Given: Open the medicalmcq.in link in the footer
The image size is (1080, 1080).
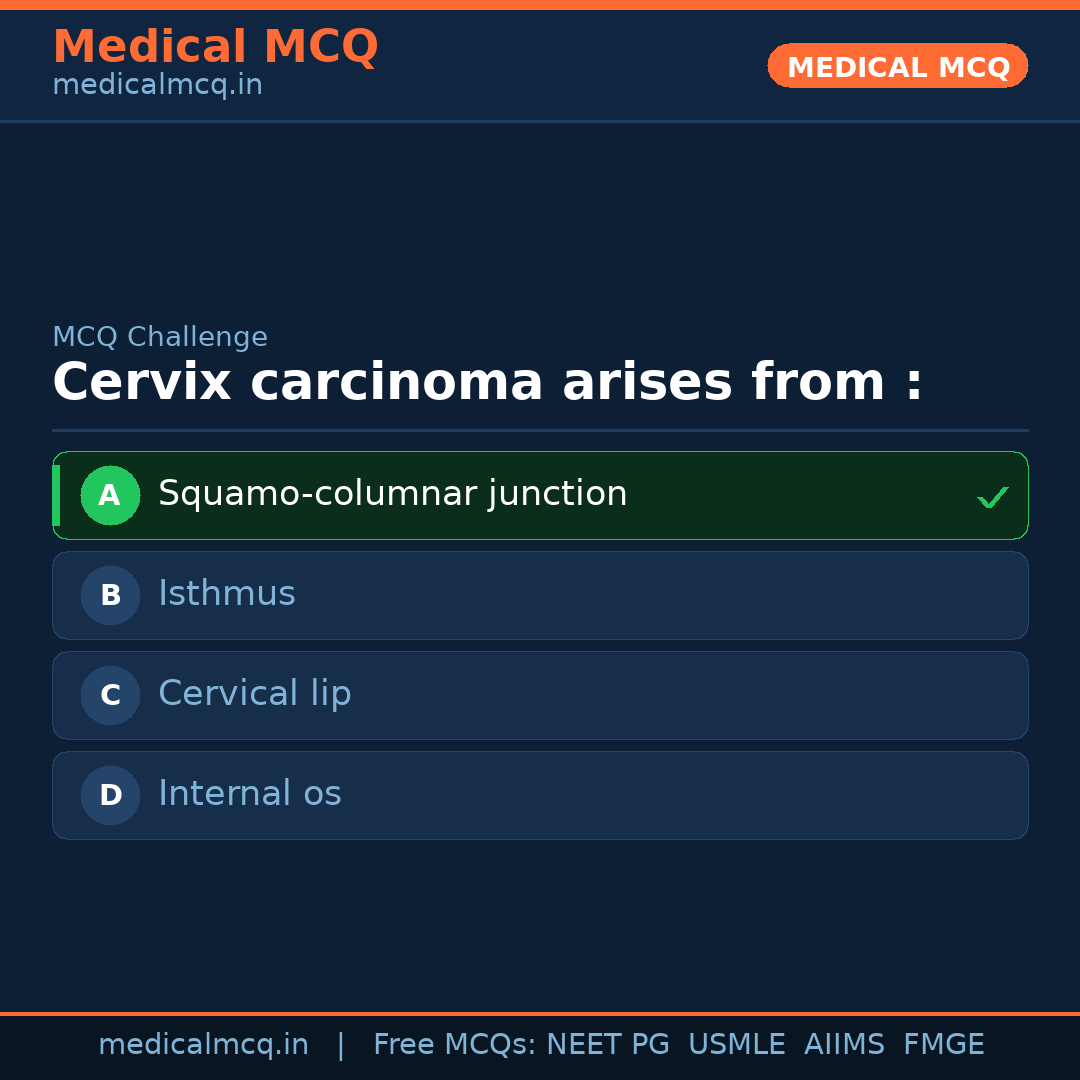Looking at the screenshot, I should pos(203,1045).
